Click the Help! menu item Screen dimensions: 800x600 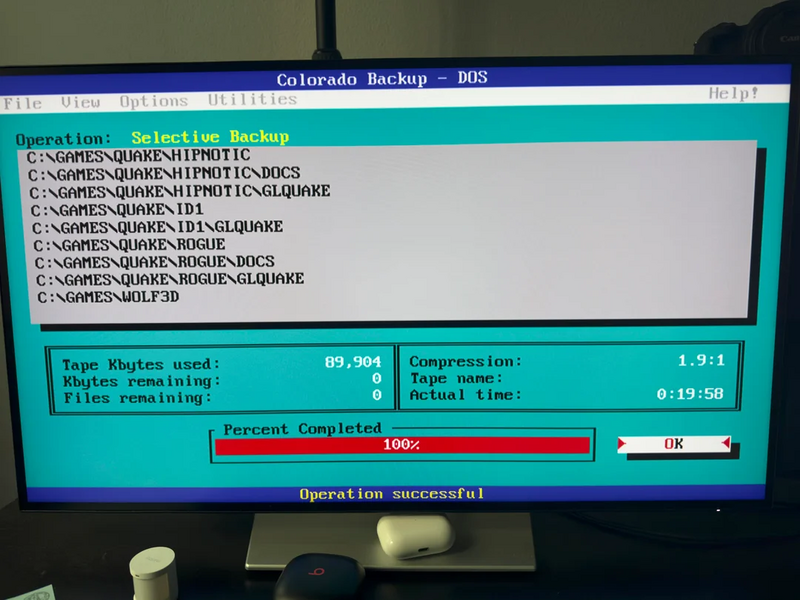(733, 93)
